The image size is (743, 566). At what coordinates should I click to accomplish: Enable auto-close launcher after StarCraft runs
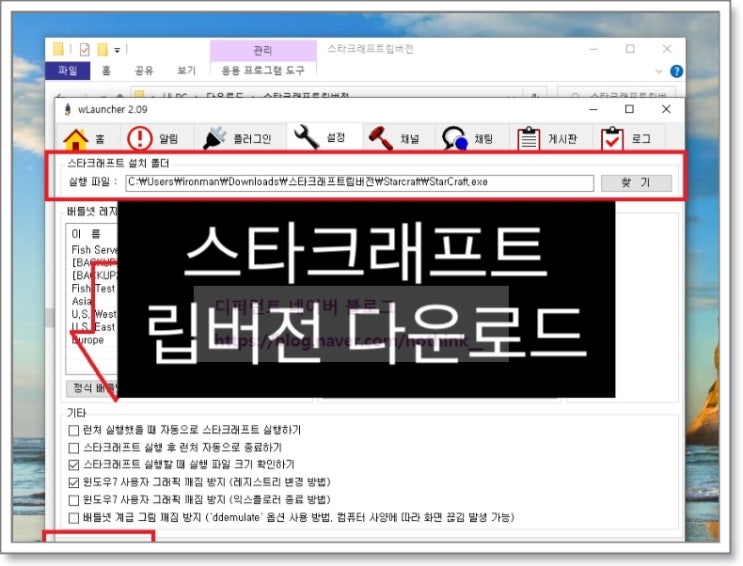click(x=73, y=448)
